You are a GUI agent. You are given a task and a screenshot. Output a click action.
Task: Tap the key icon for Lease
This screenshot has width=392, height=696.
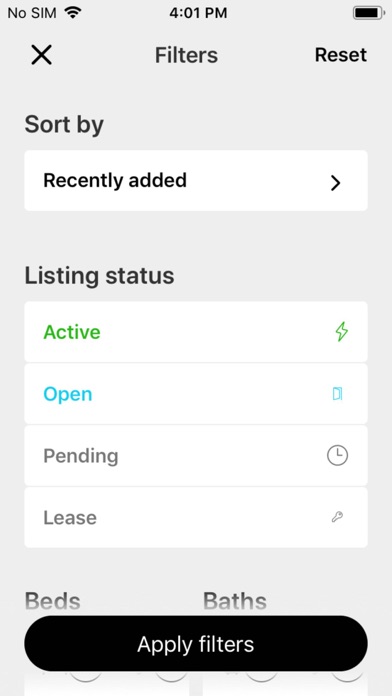pyautogui.click(x=337, y=517)
